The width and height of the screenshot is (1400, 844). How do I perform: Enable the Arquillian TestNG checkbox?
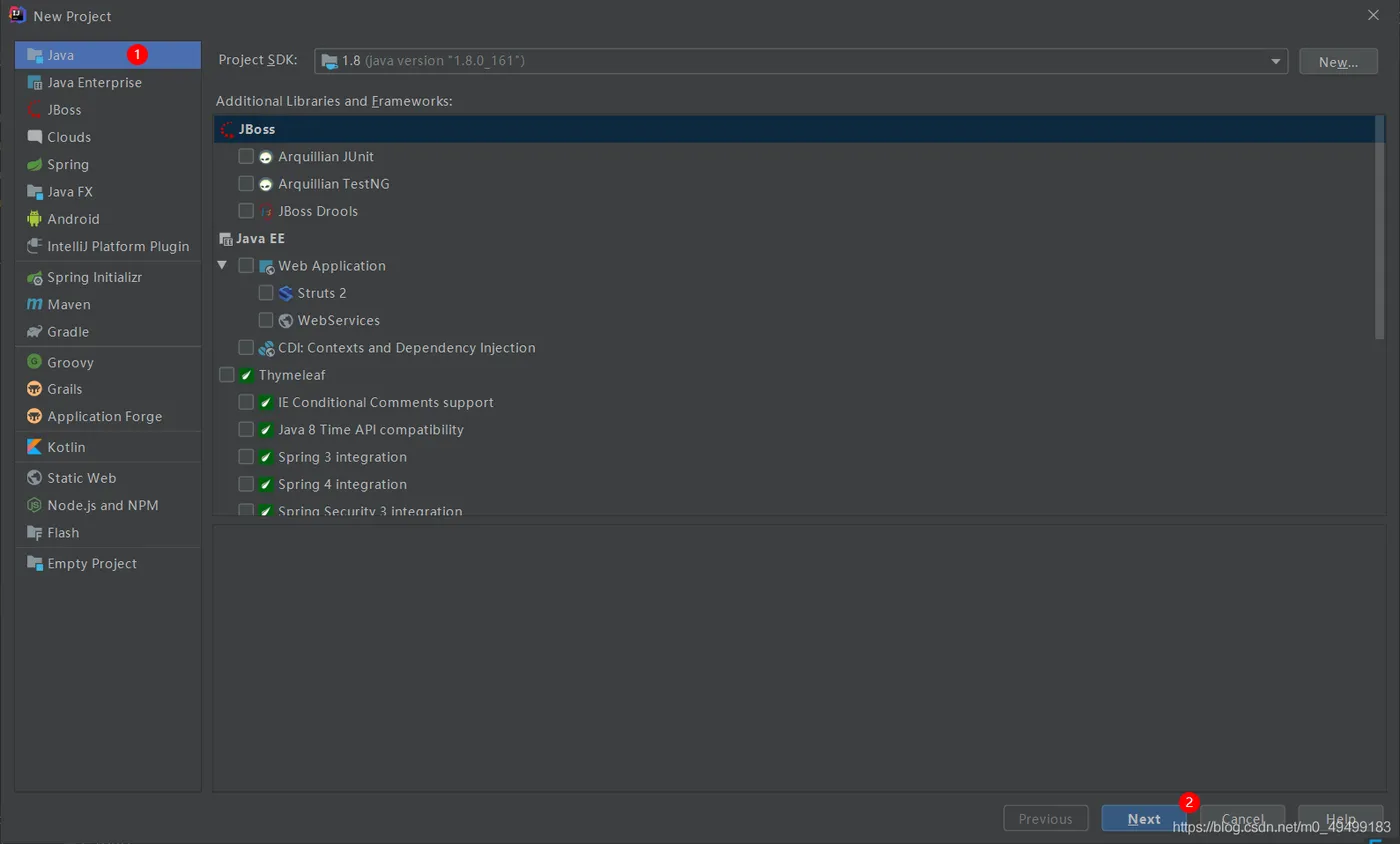246,184
